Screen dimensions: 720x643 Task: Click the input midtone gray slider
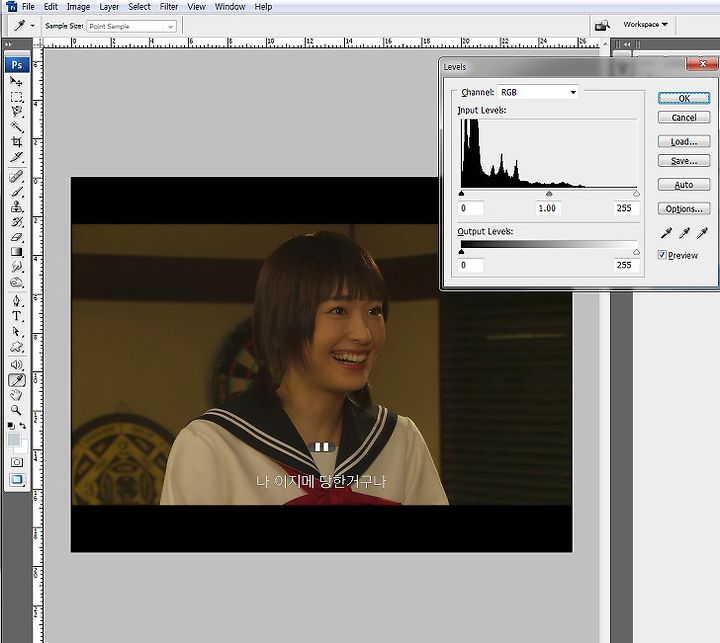[549, 194]
